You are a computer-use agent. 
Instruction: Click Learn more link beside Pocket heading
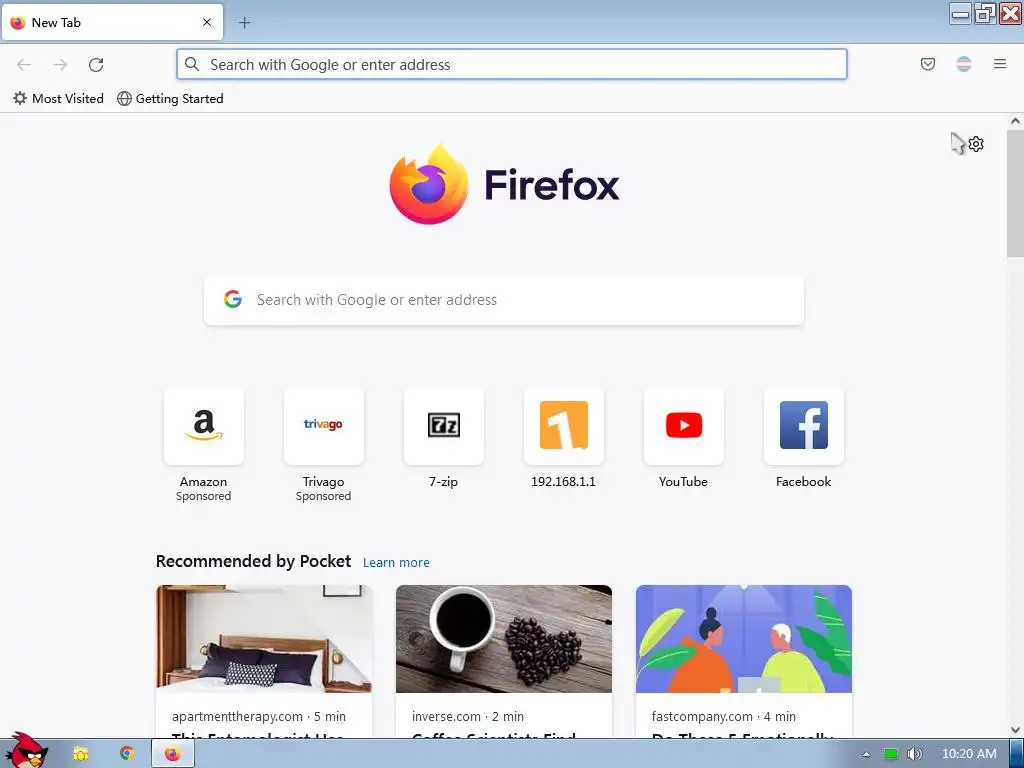tap(396, 562)
